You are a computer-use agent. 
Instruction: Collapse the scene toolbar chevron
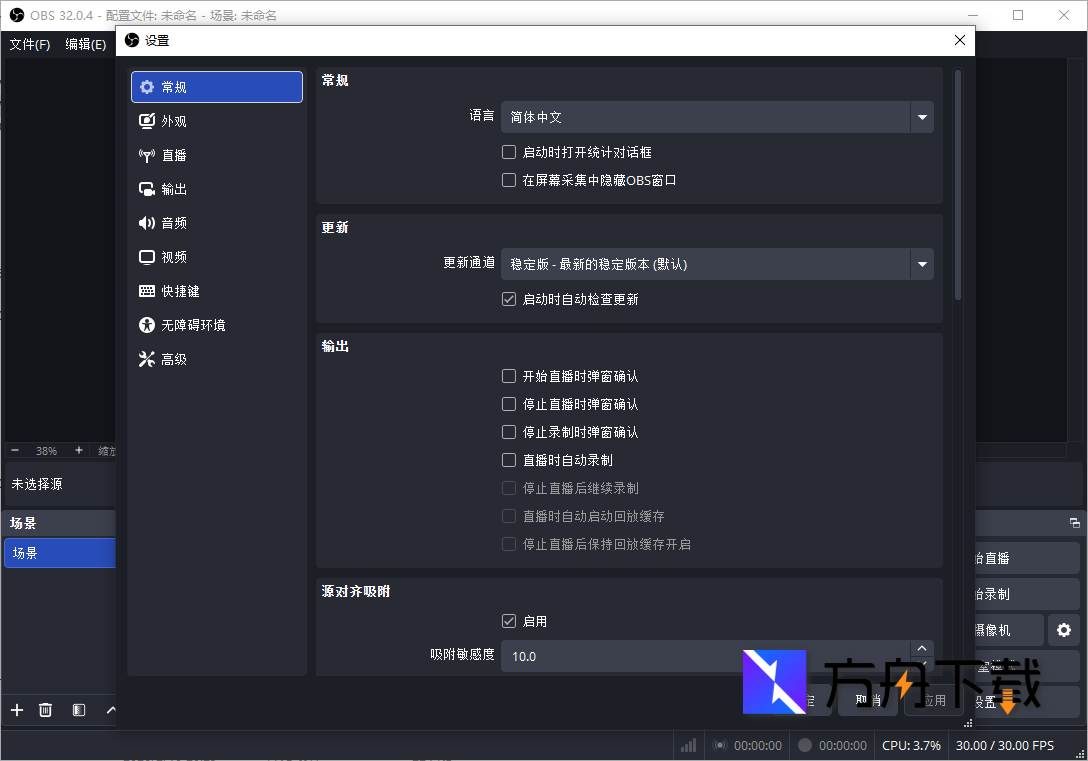coord(111,710)
